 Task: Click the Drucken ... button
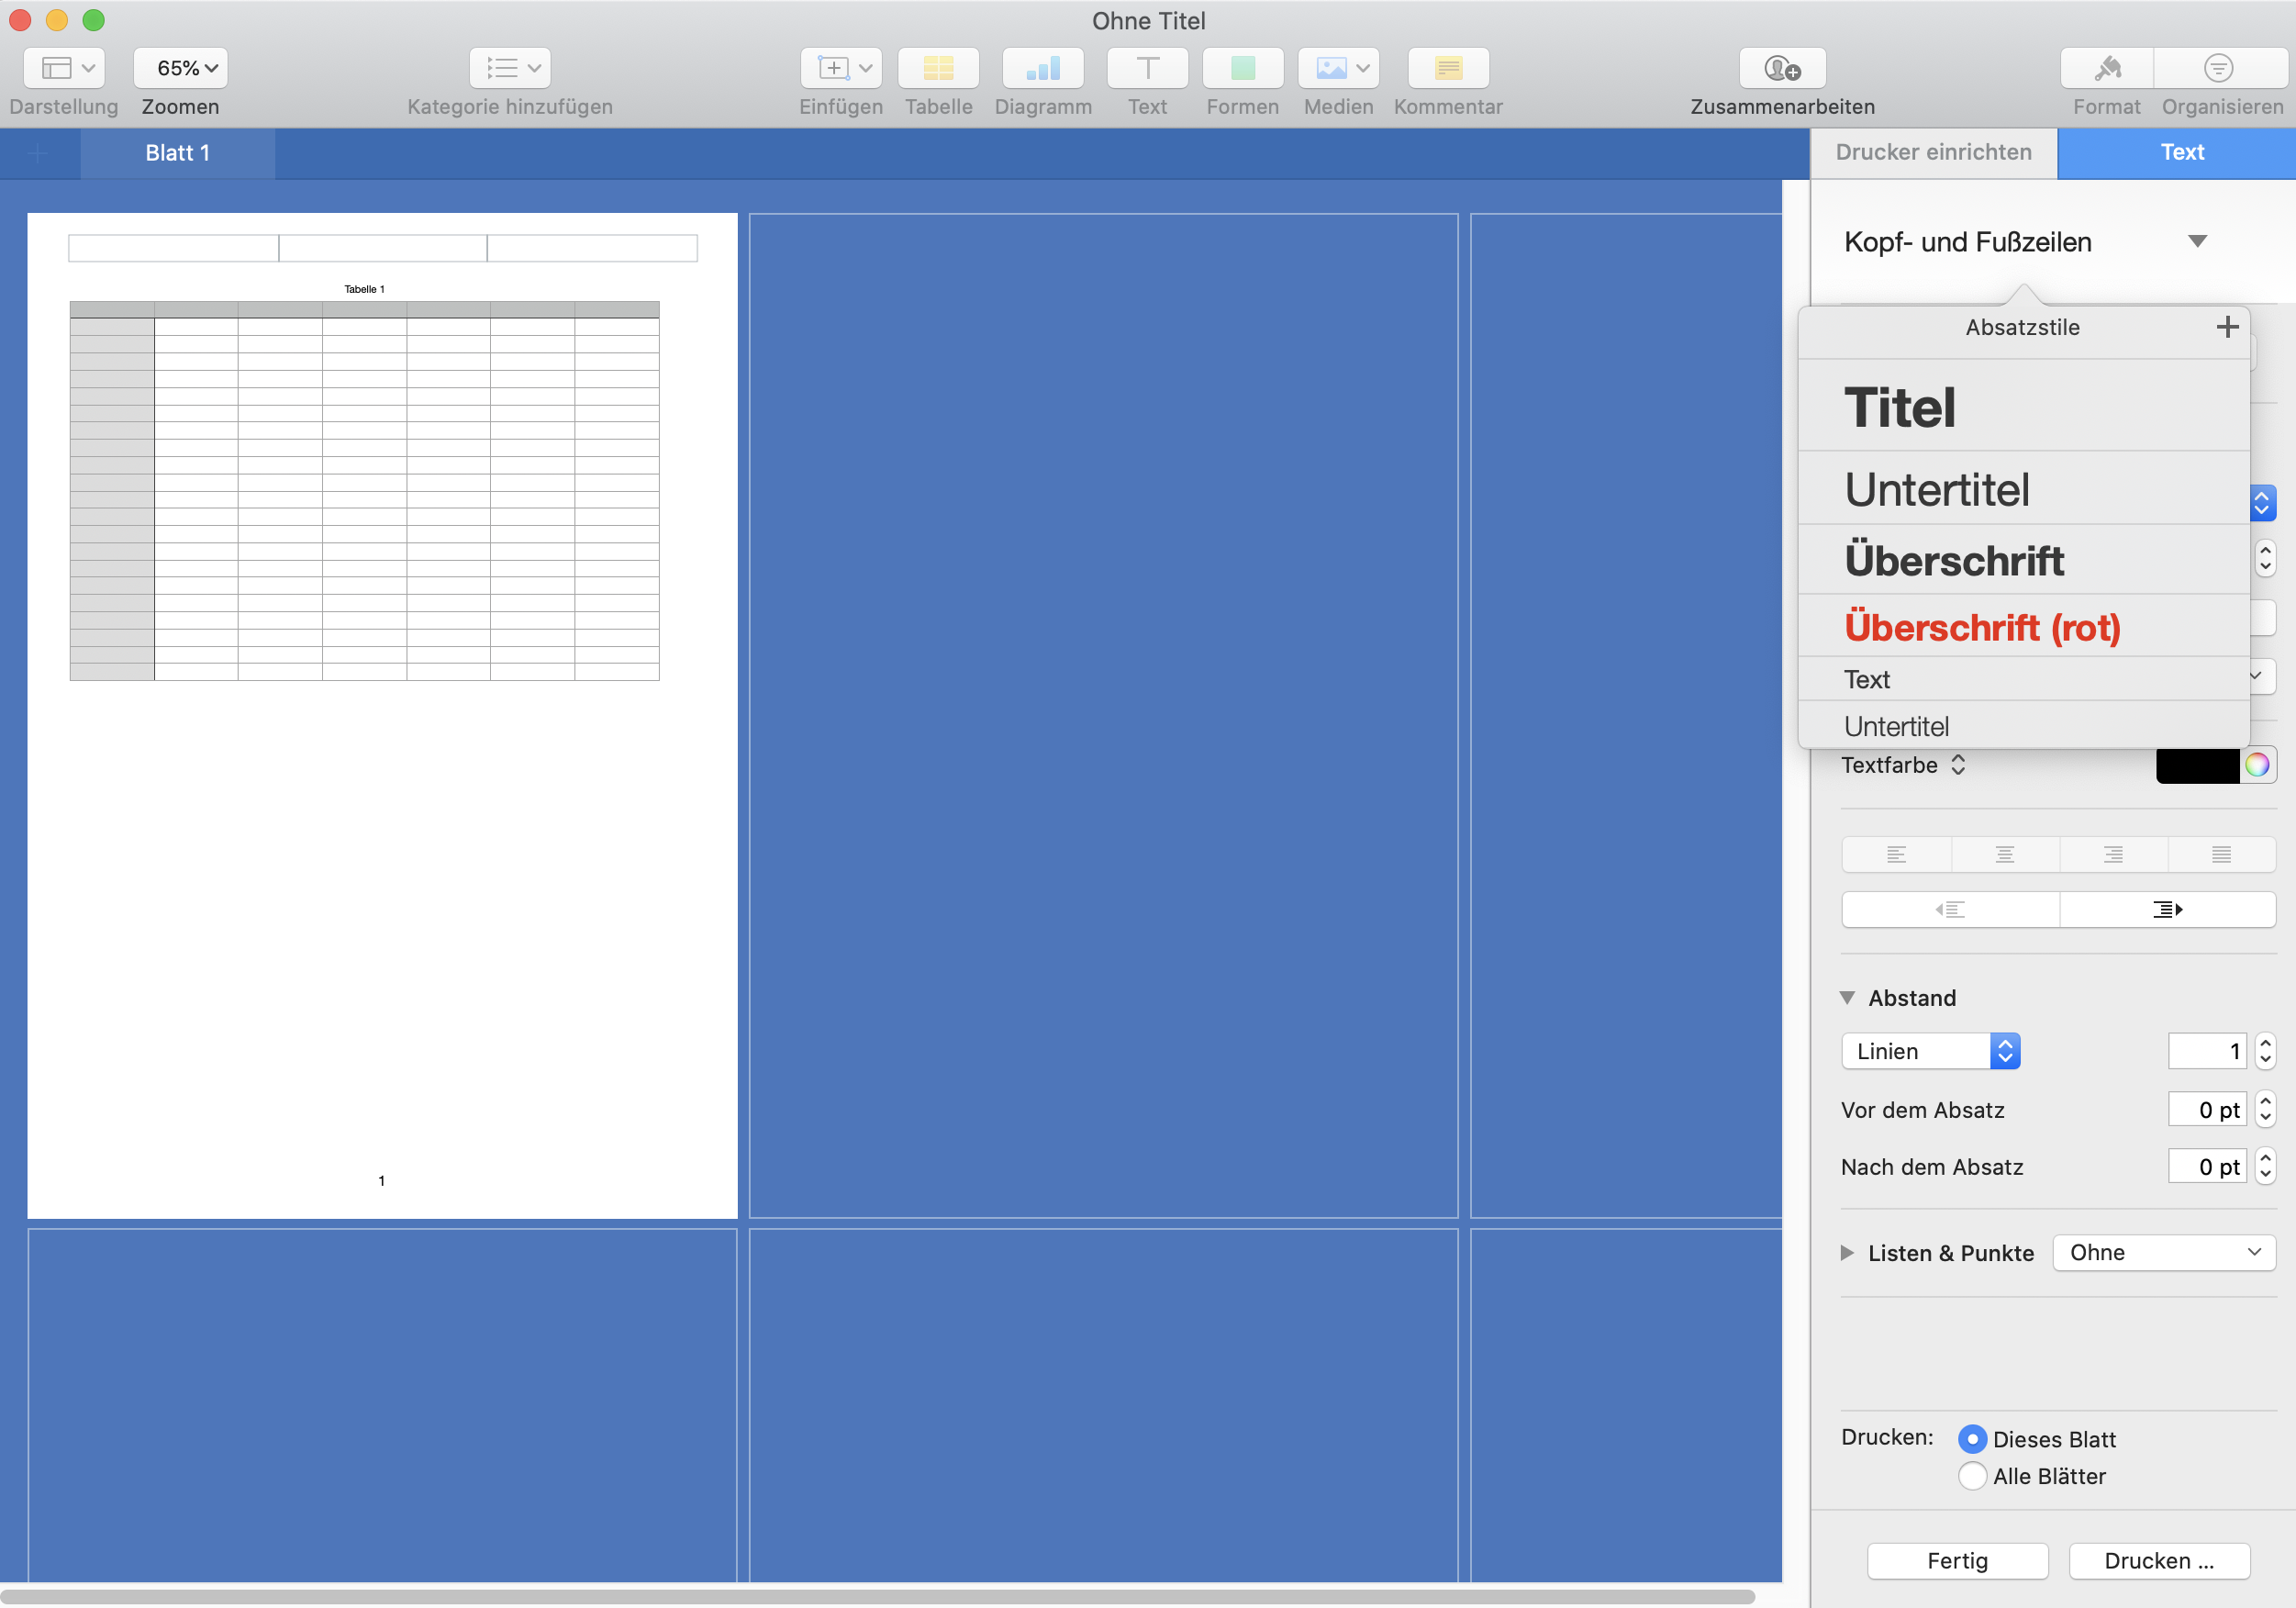(2158, 1560)
